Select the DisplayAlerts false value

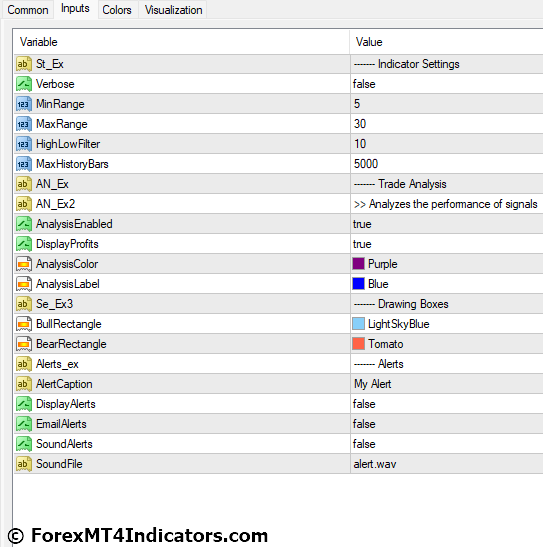tap(364, 404)
